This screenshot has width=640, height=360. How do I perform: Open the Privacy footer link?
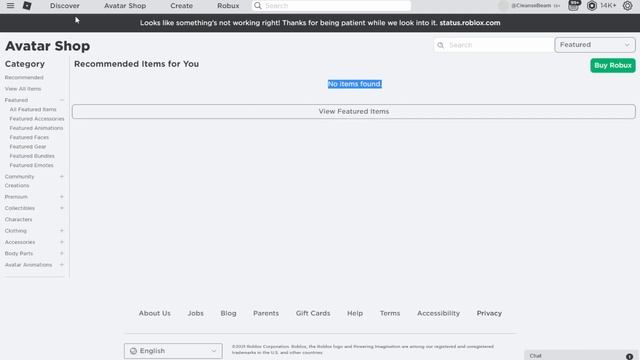489,313
